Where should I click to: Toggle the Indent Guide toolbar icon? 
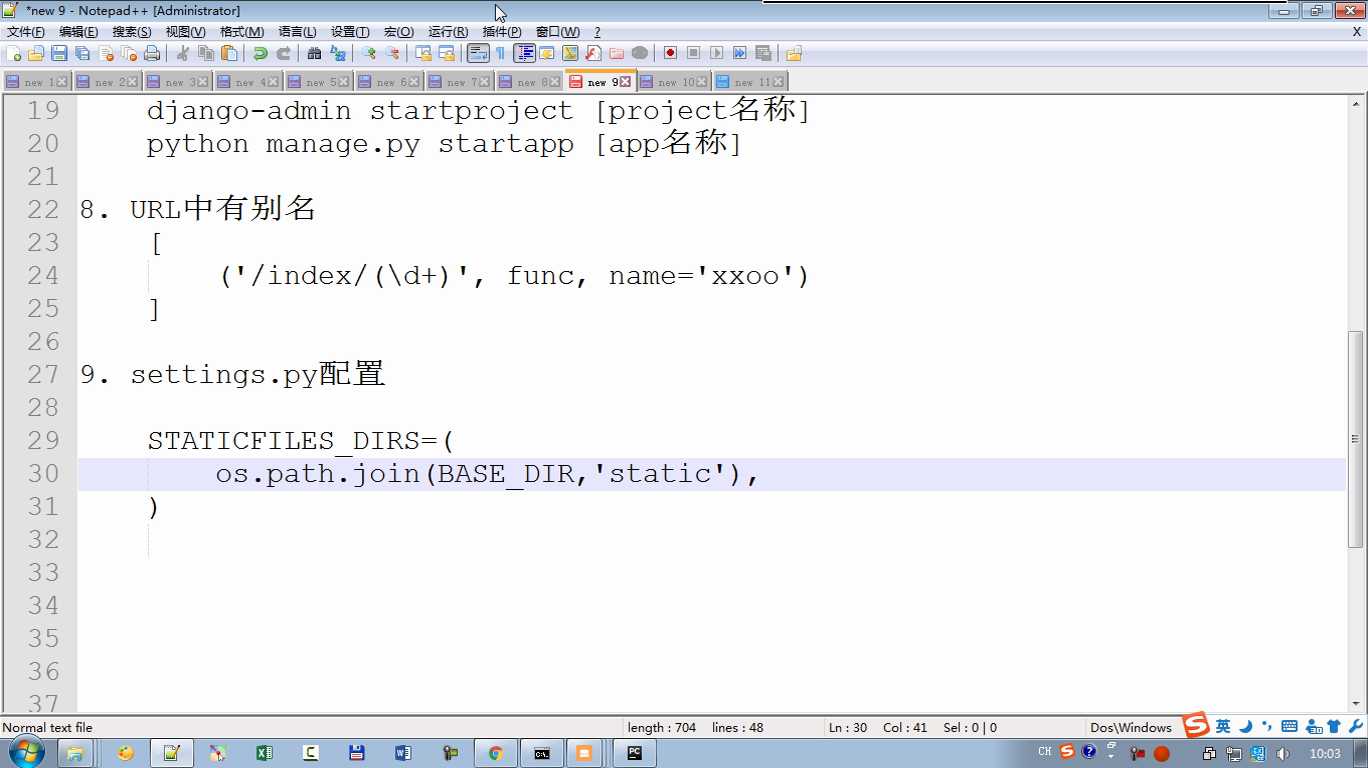(x=524, y=53)
